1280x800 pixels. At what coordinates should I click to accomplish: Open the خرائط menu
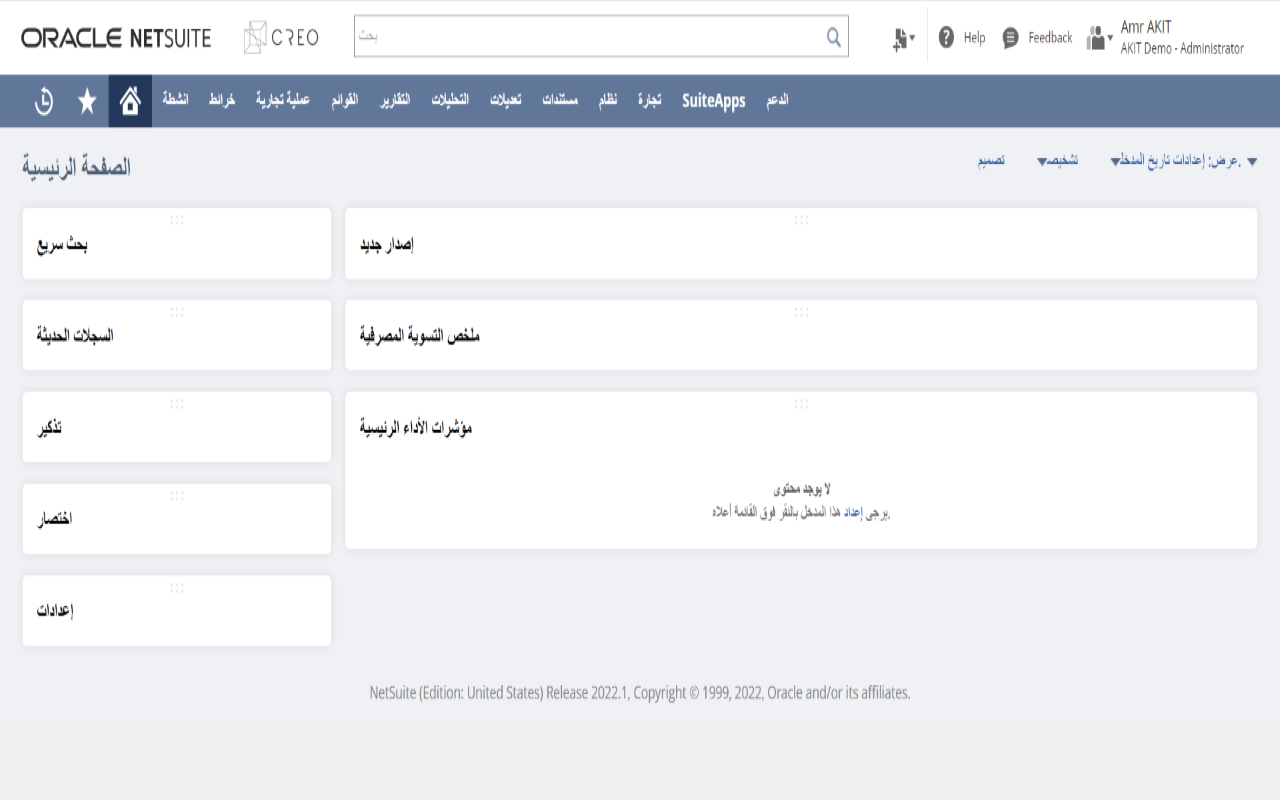tap(221, 101)
